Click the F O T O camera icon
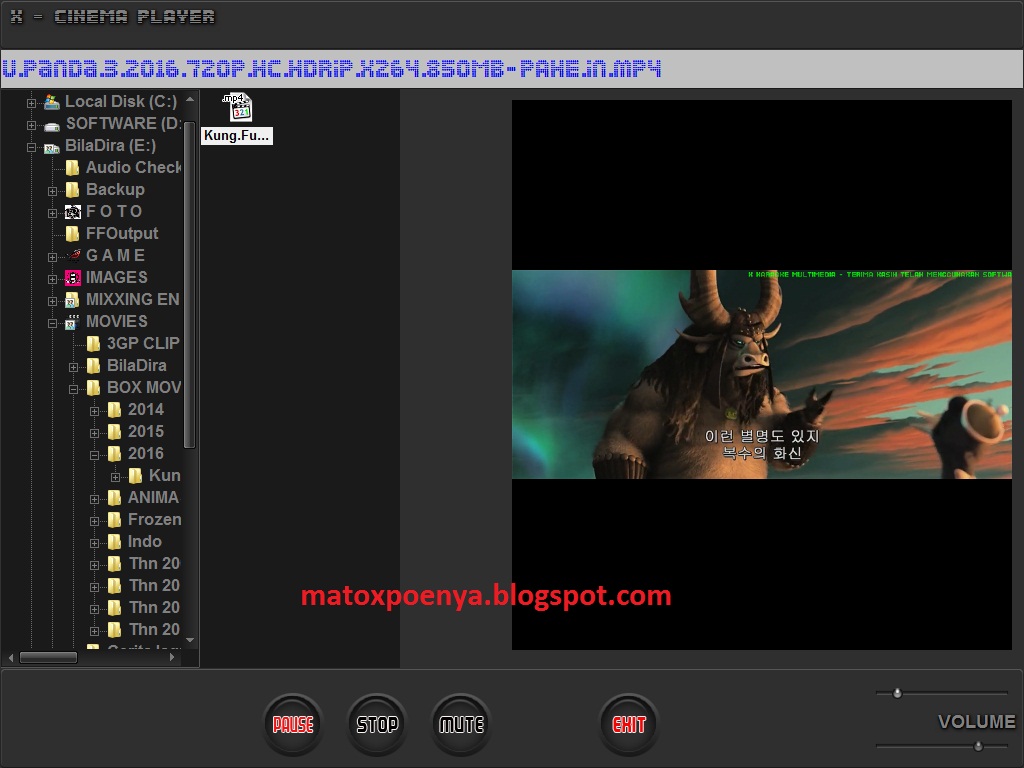Viewport: 1024px width, 768px height. tap(72, 212)
